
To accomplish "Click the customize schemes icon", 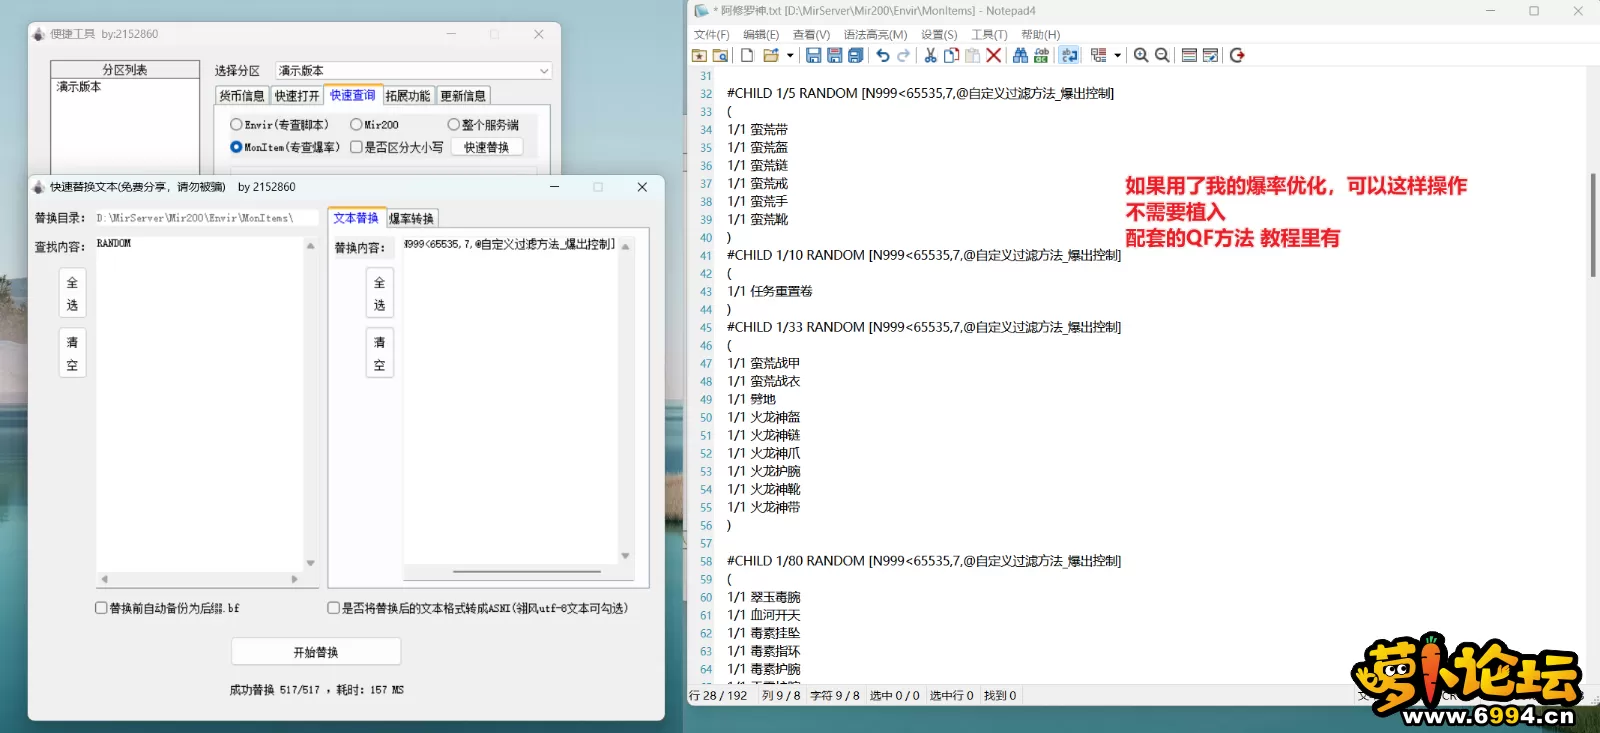I will [1210, 55].
